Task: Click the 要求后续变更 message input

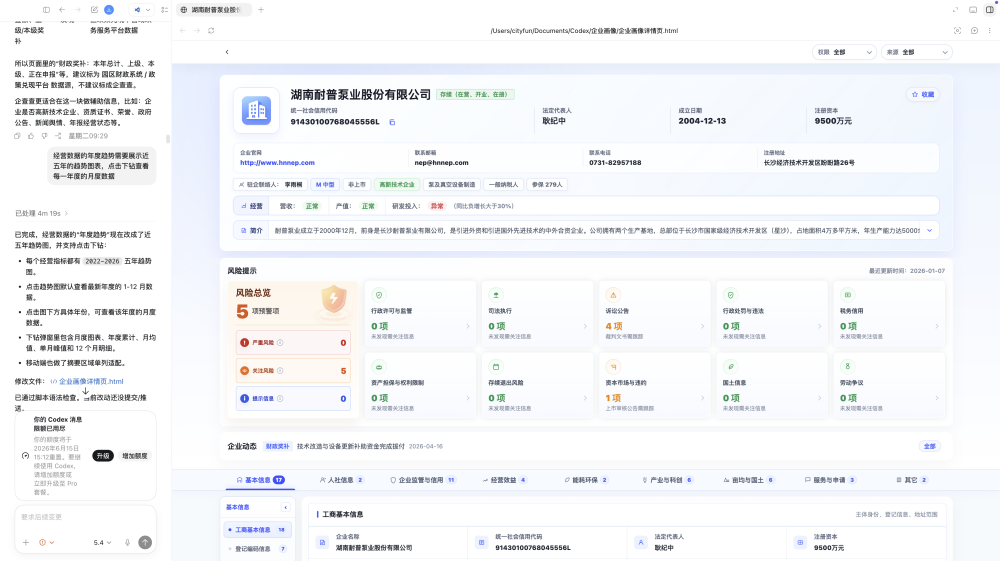Action: point(85,517)
